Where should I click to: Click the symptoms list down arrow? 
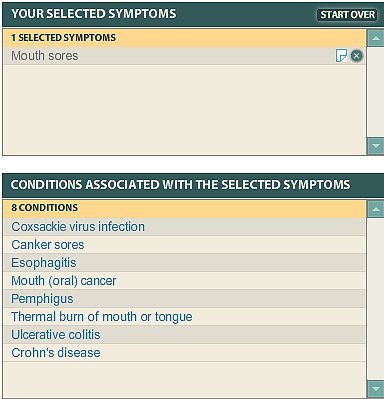(x=376, y=146)
